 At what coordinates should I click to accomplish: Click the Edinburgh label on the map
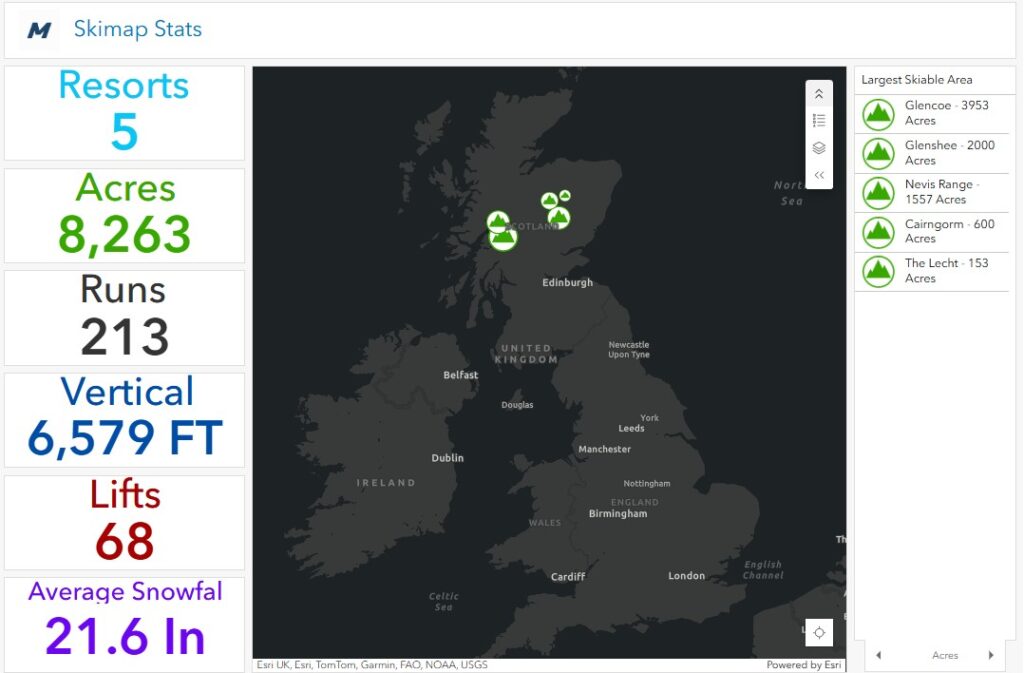tap(567, 283)
